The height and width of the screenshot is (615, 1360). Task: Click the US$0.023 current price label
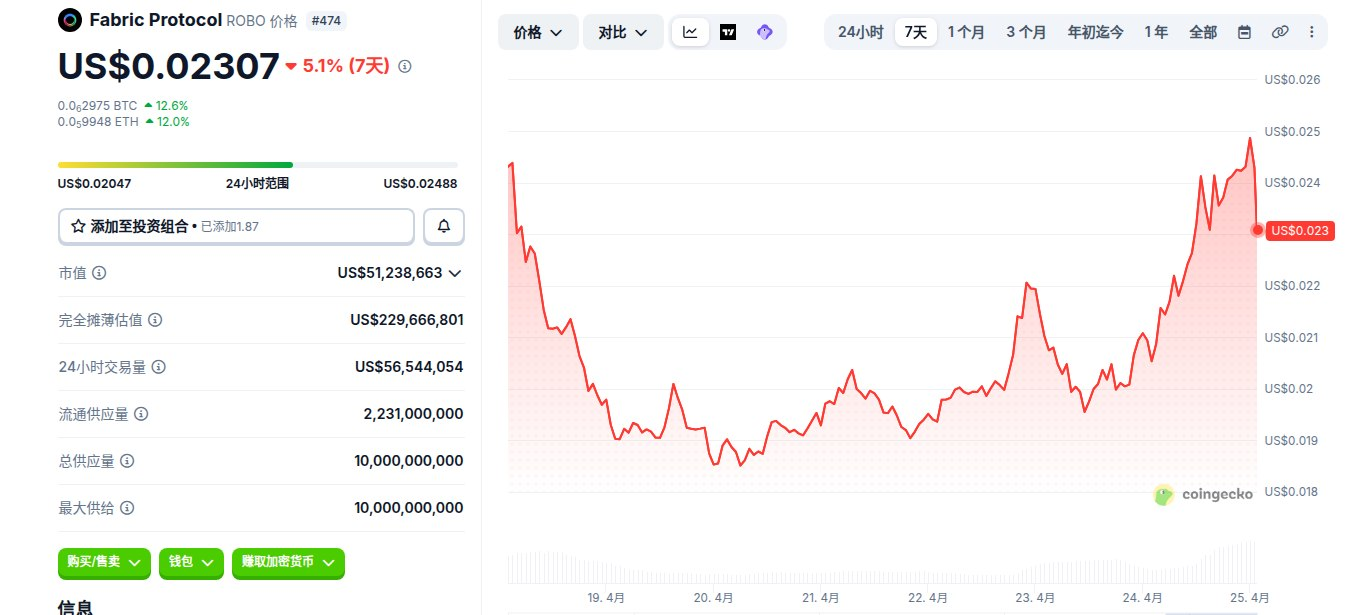pos(1301,231)
